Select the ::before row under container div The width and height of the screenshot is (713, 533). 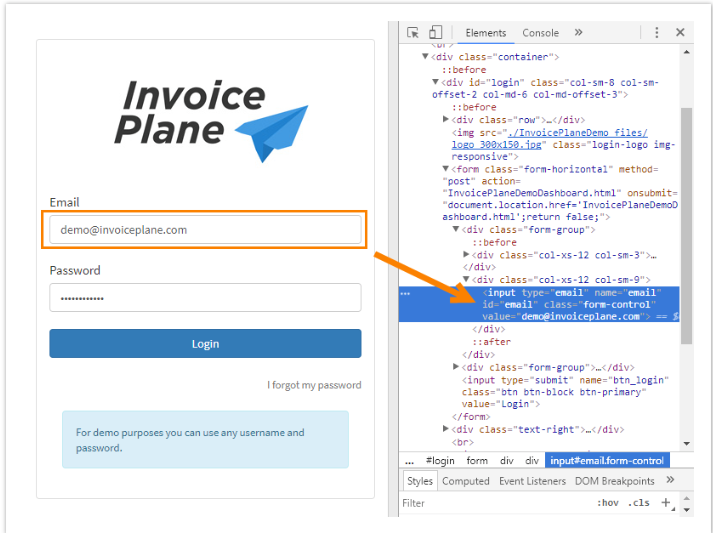(464, 70)
